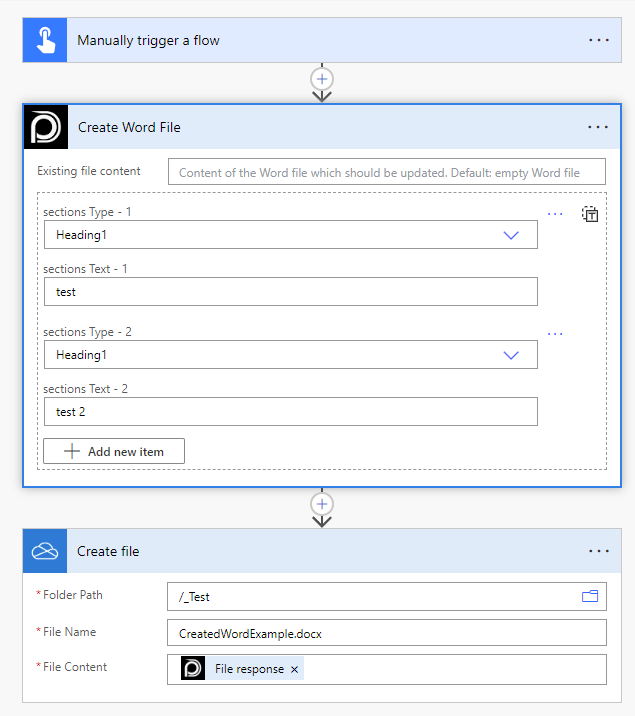Click the OneDrive Create file cloud icon
635x716 pixels.
[x=45, y=551]
